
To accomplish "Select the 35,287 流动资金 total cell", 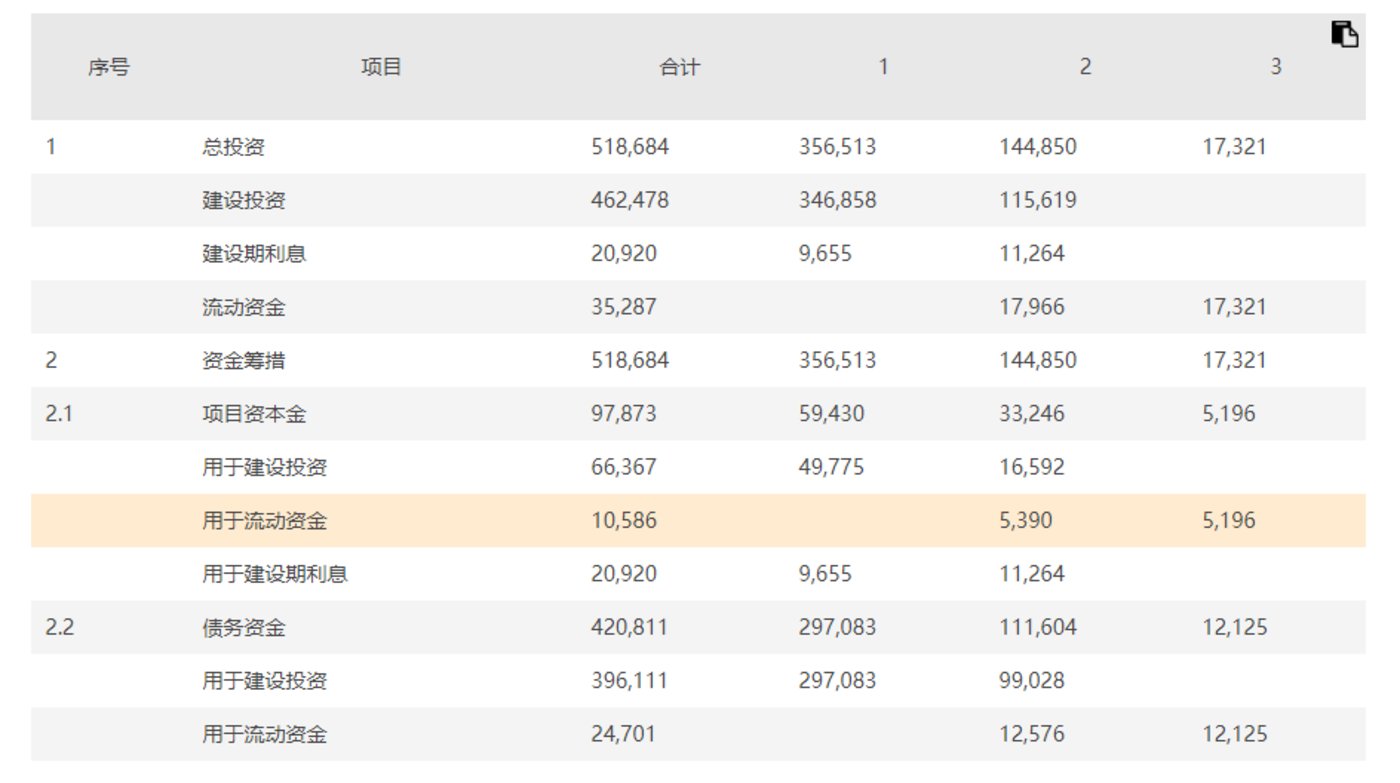I will 624,307.
